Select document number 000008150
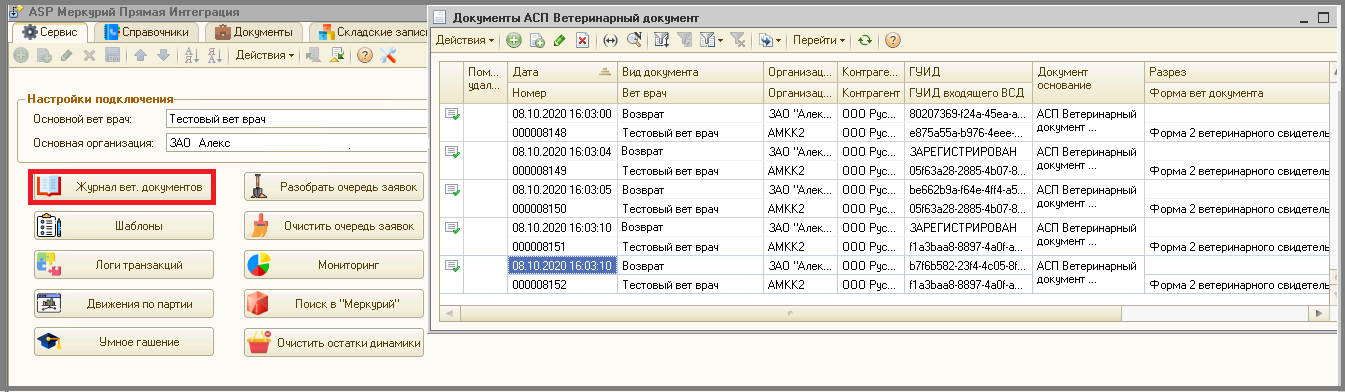 [562, 209]
